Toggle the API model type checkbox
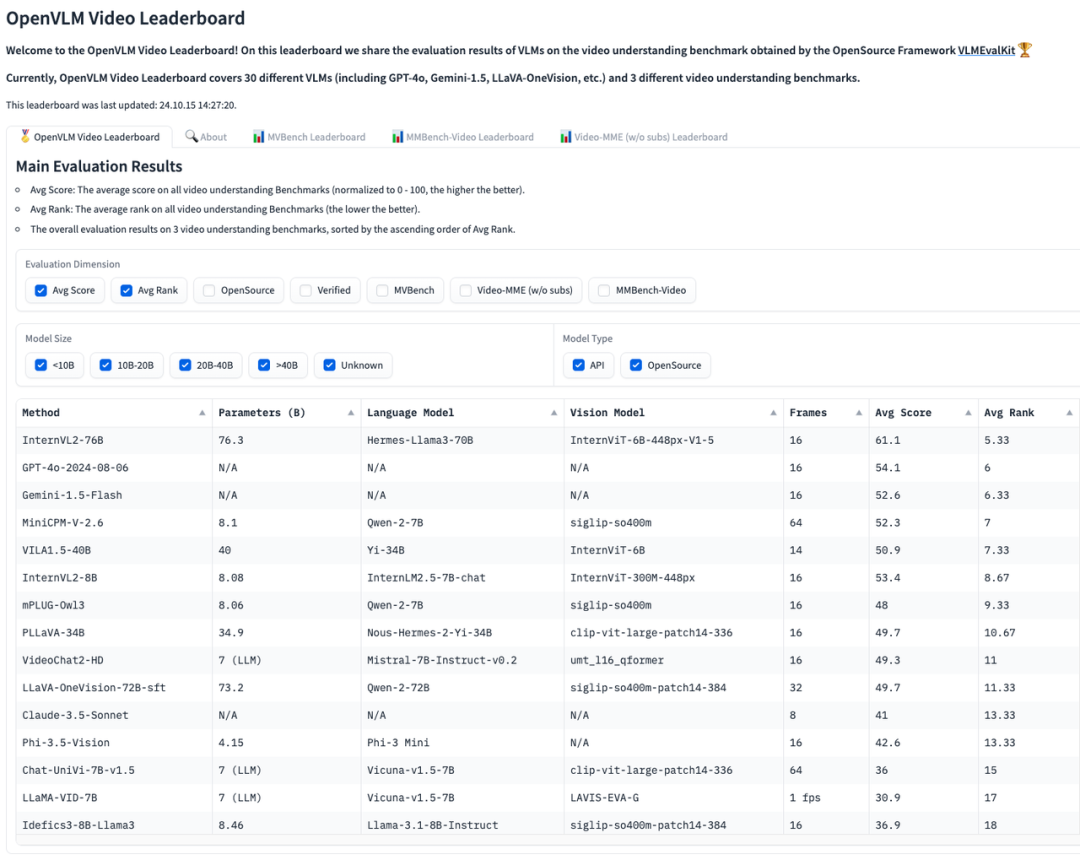This screenshot has height=860, width=1080. click(x=579, y=365)
